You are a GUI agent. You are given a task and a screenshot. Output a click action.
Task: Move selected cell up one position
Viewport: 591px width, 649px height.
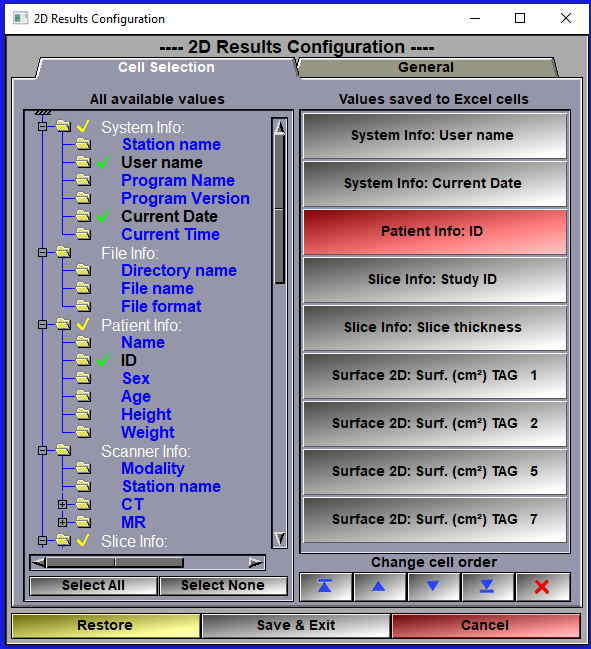pyautogui.click(x=380, y=587)
